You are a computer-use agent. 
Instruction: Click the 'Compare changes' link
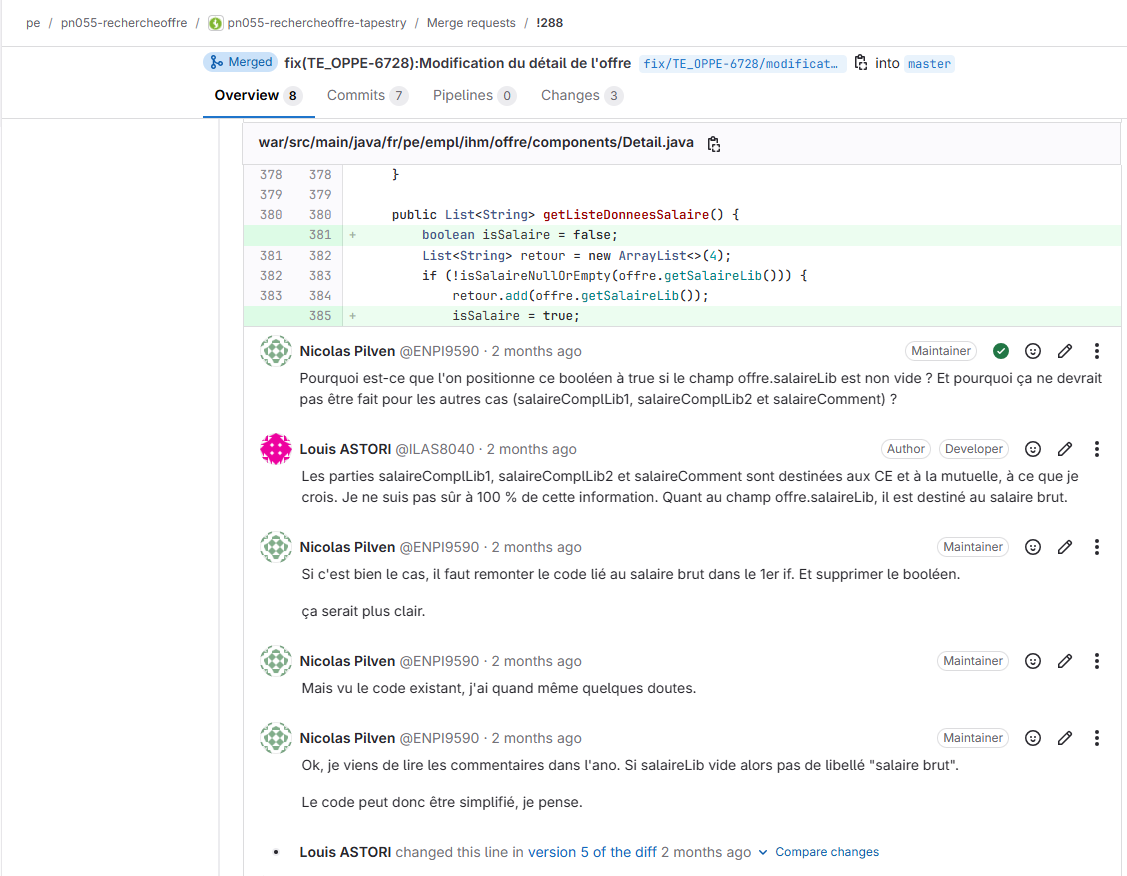click(827, 852)
